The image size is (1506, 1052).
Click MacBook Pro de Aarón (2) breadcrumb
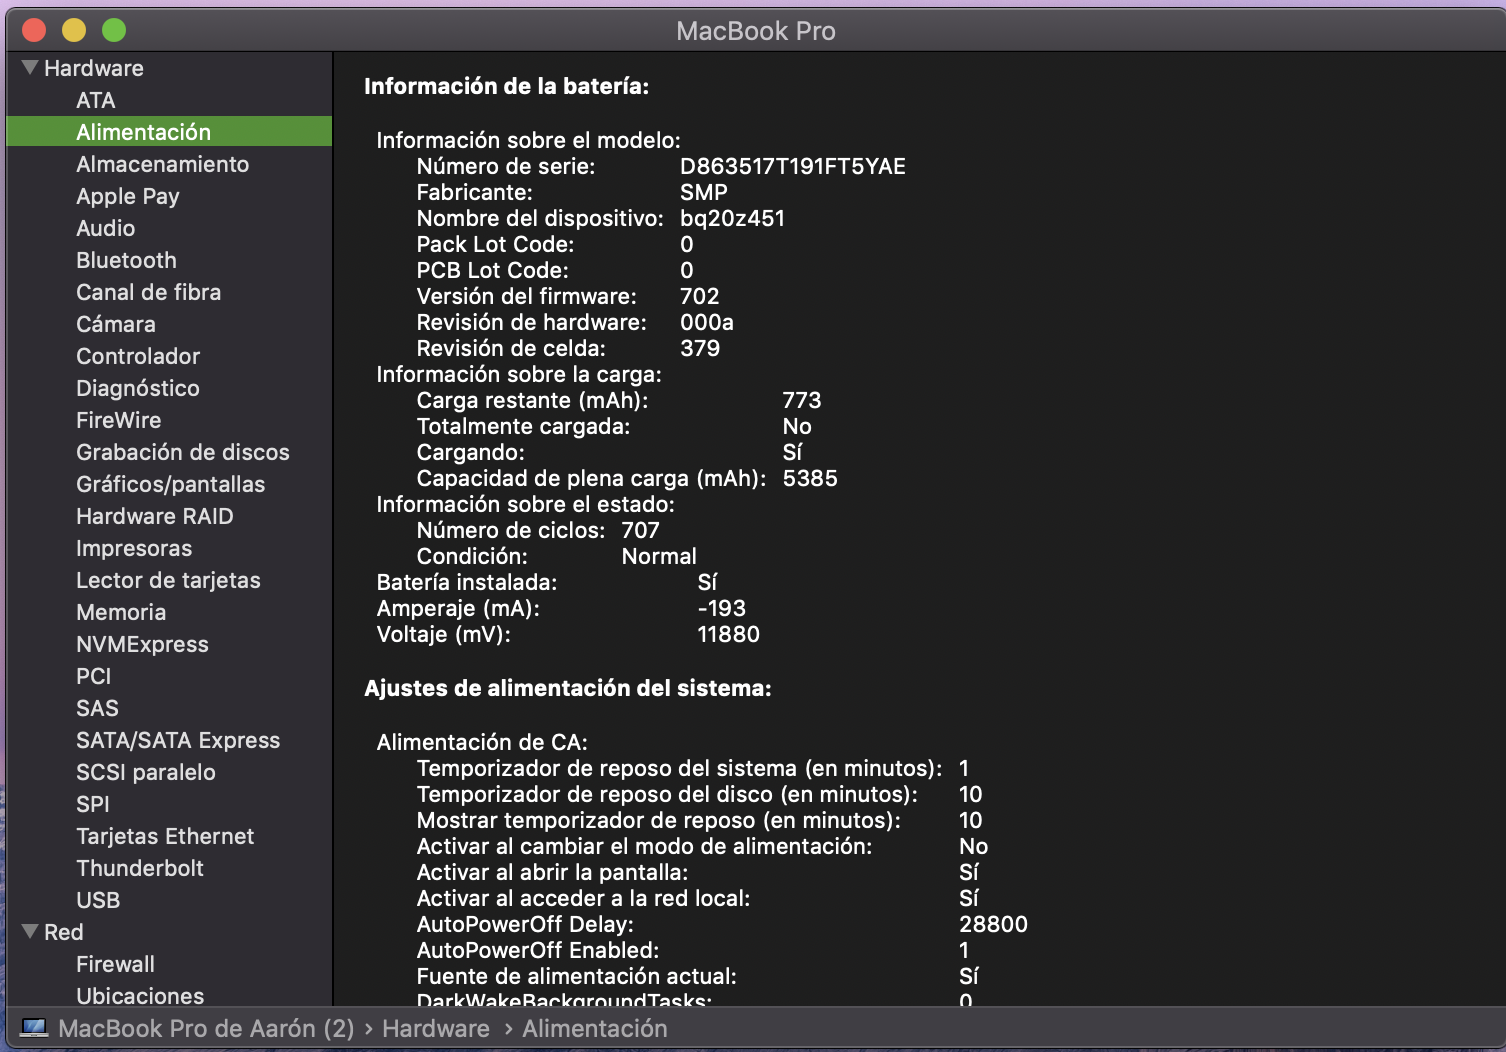[206, 1028]
